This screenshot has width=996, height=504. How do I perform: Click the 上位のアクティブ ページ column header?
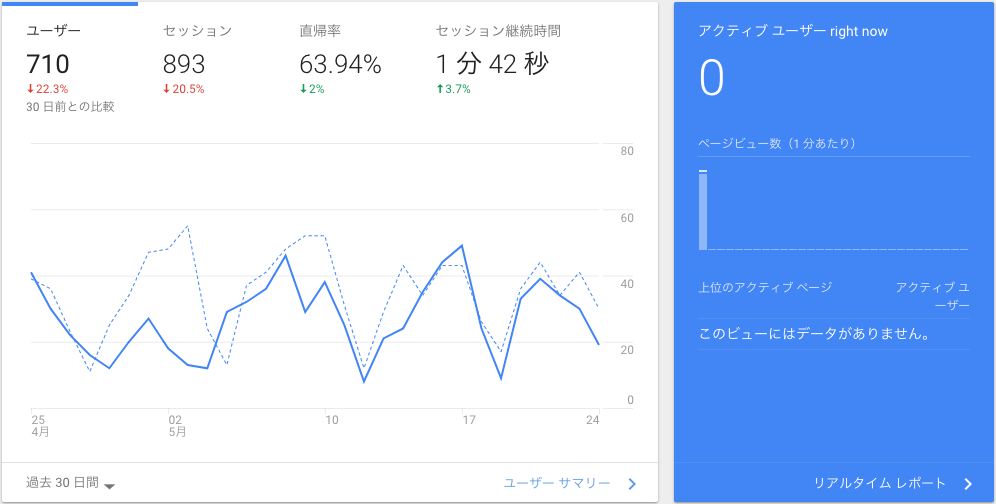coord(765,287)
